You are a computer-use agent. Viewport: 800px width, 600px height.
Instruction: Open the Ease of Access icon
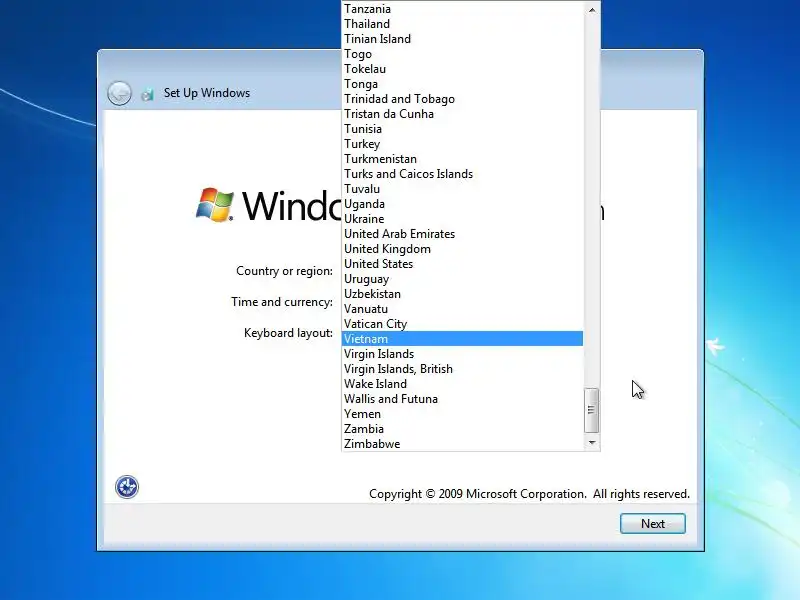coord(127,487)
